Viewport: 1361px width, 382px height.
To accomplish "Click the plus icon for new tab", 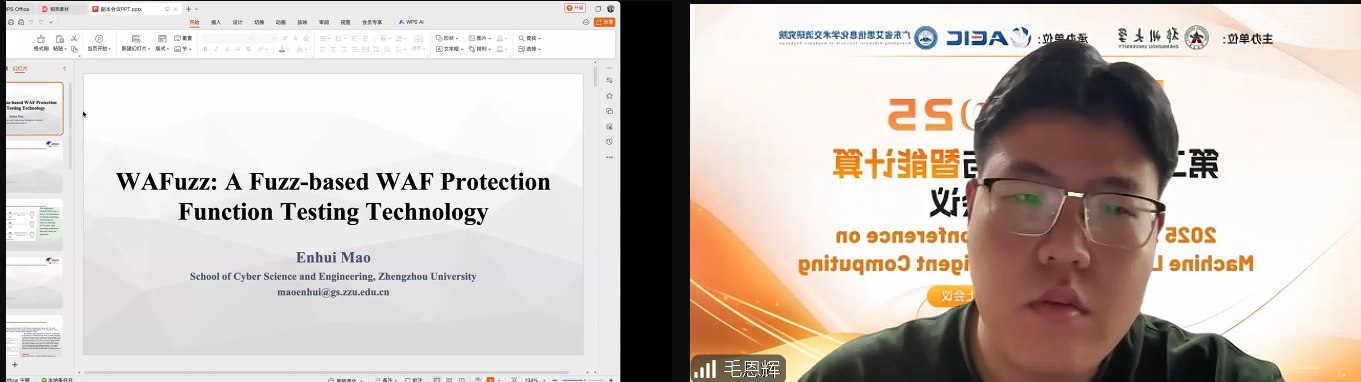I will click(189, 8).
